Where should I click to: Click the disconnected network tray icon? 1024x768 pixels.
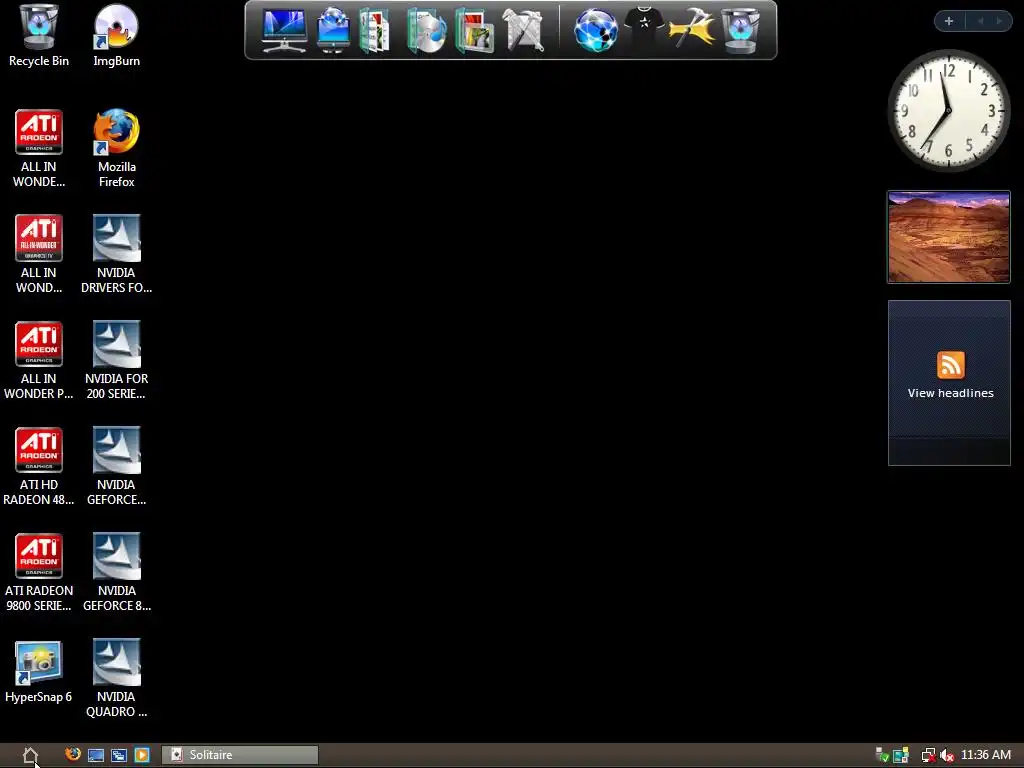(928, 756)
